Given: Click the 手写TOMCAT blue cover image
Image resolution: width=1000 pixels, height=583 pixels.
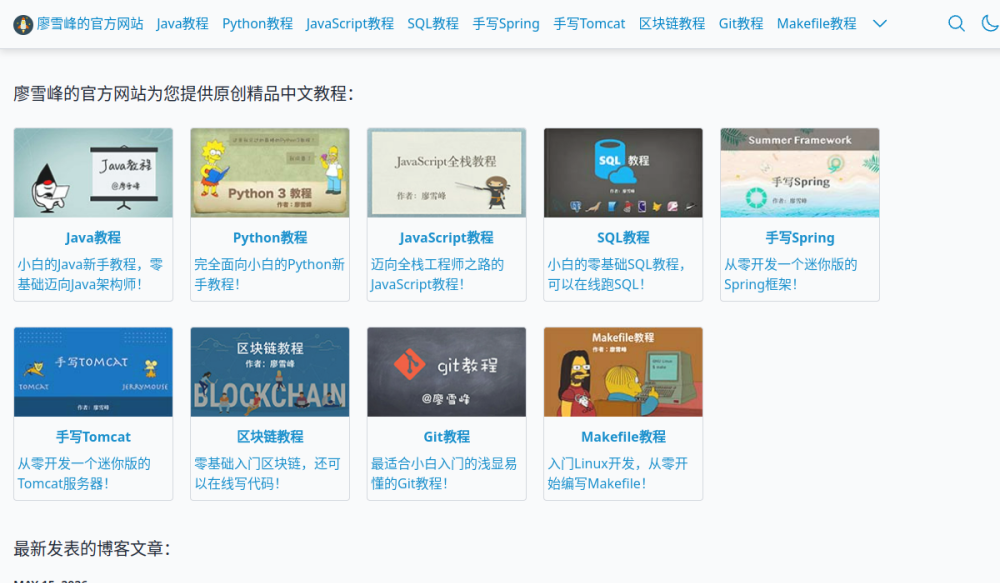Looking at the screenshot, I should click(93, 372).
